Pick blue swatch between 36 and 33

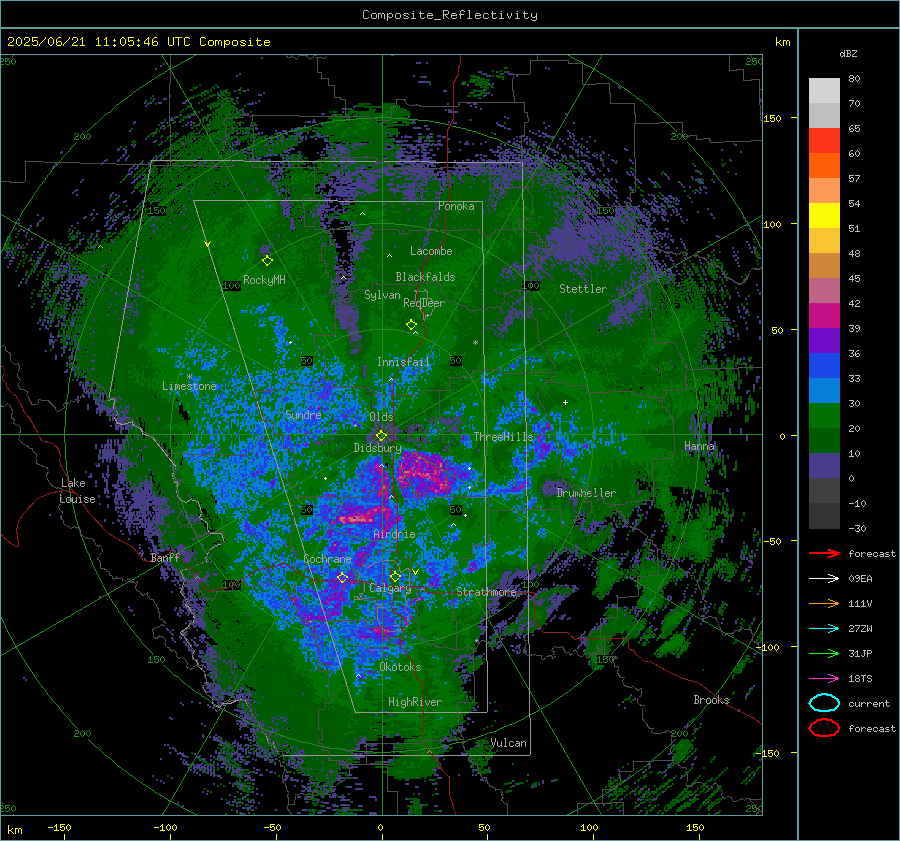pos(824,366)
